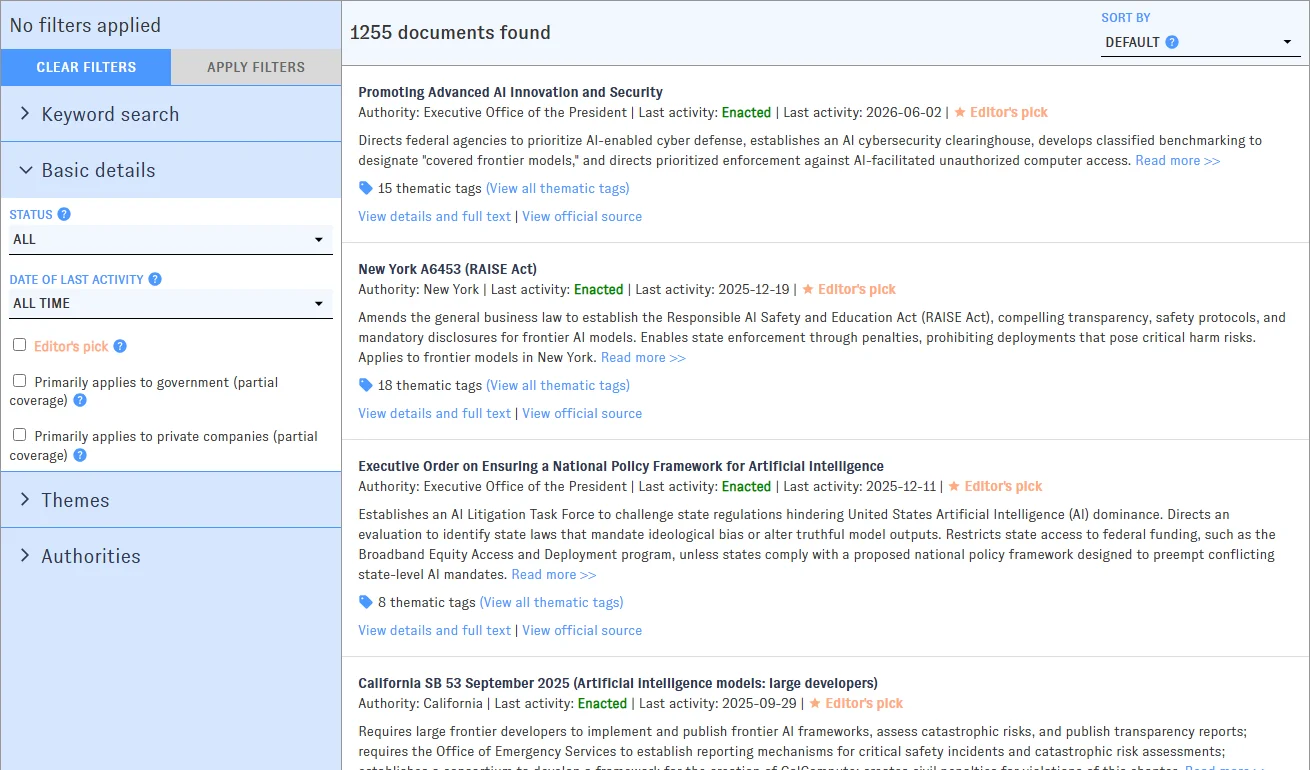The height and width of the screenshot is (770, 1310).
Task: Expand the Keyword search section
Action: pos(171,114)
